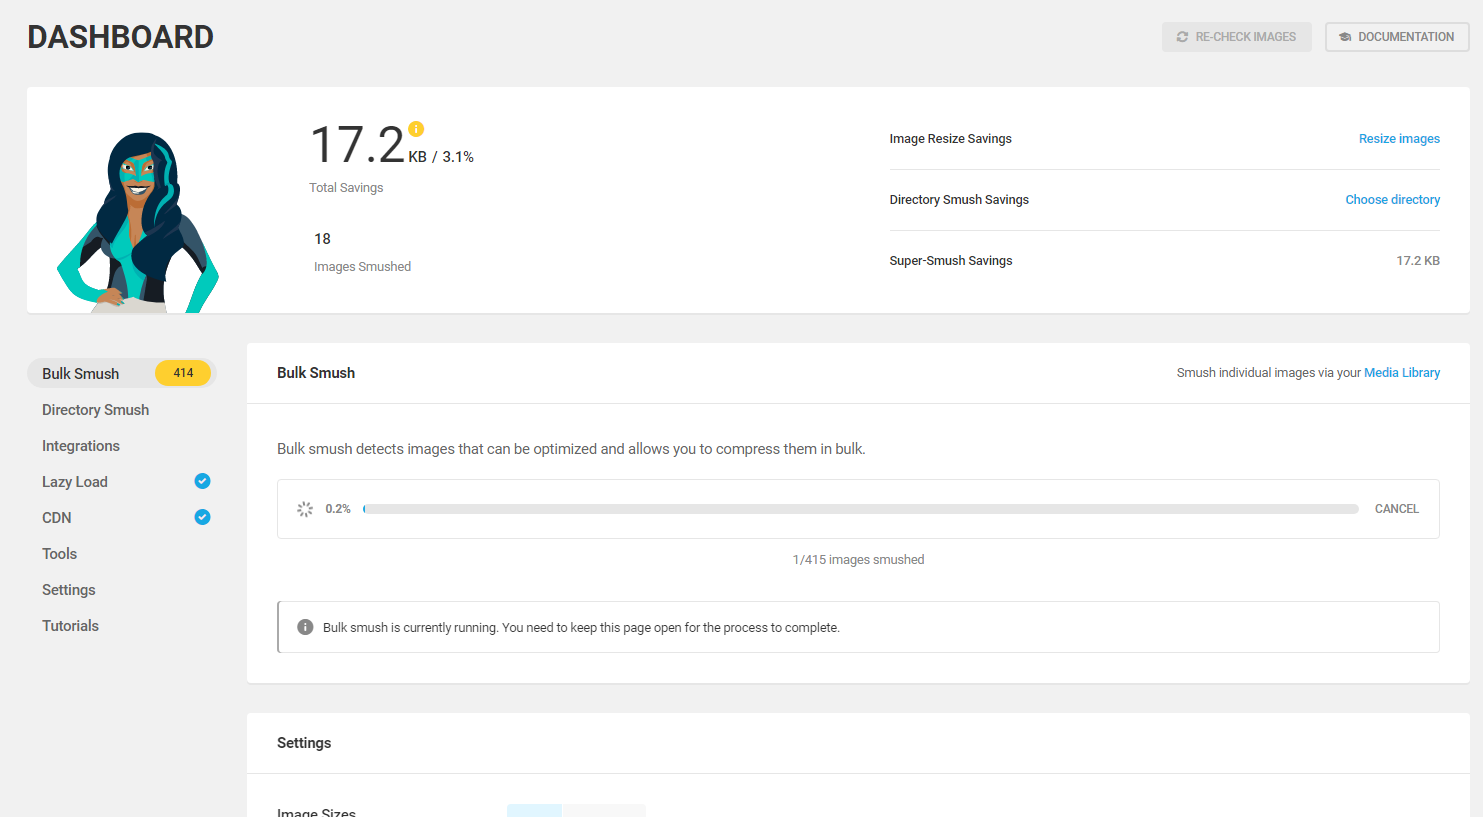
Task: Go to the Tools section
Action: (x=59, y=554)
